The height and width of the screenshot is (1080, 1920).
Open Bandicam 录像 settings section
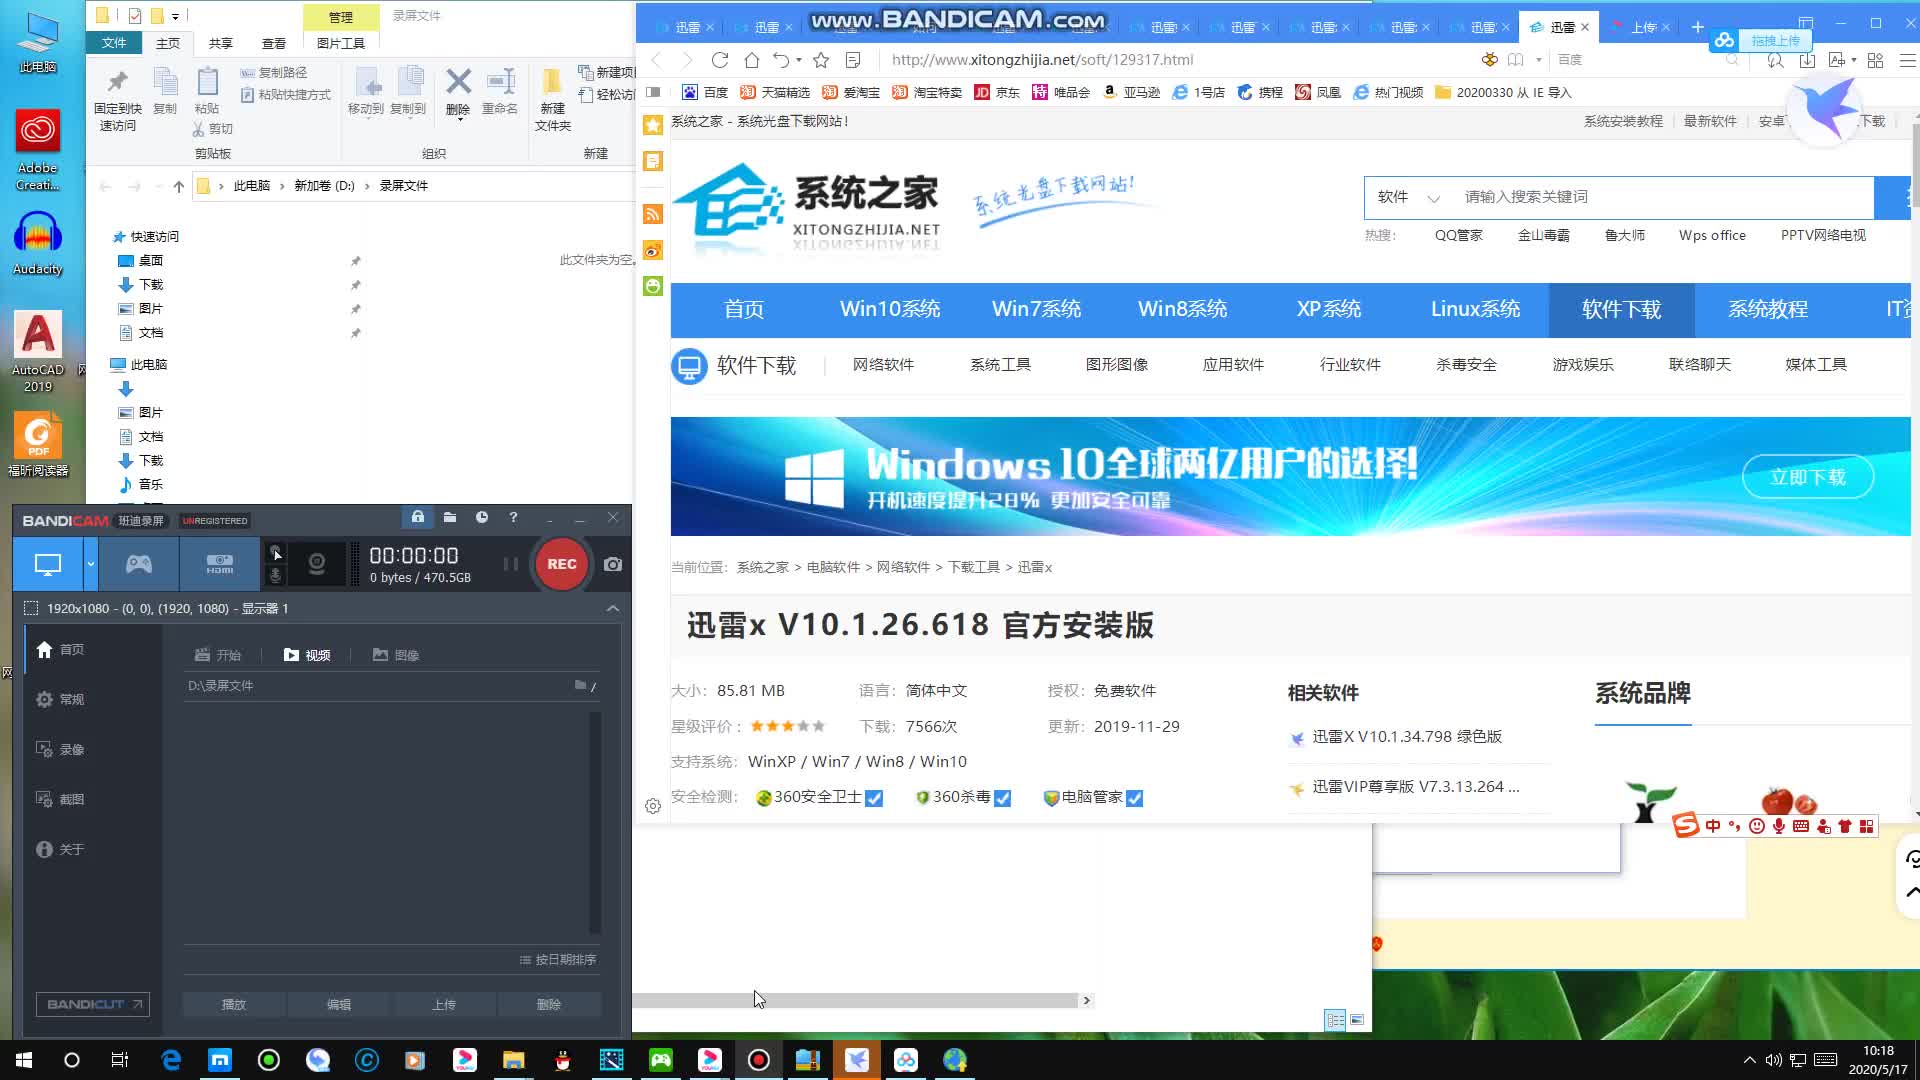[x=60, y=750]
